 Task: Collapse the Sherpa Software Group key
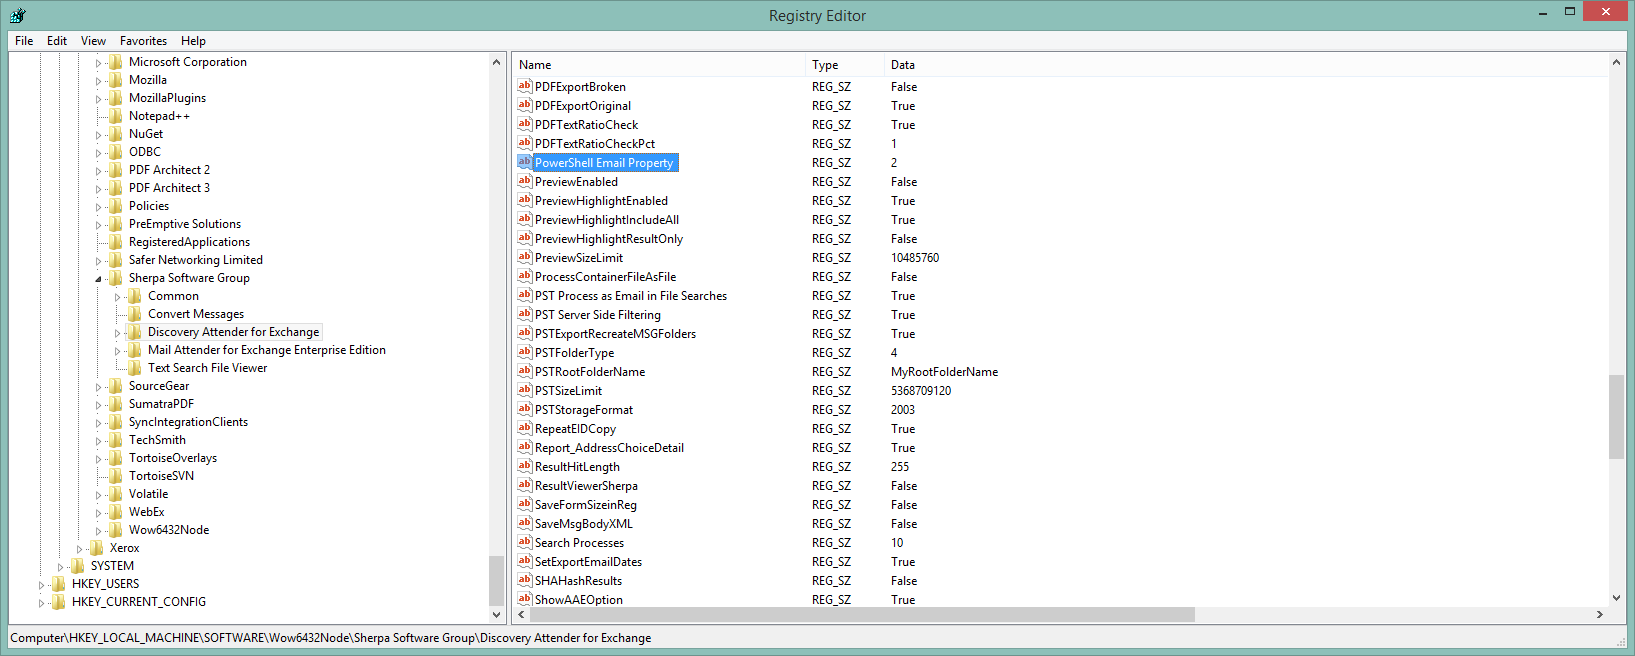click(x=98, y=279)
